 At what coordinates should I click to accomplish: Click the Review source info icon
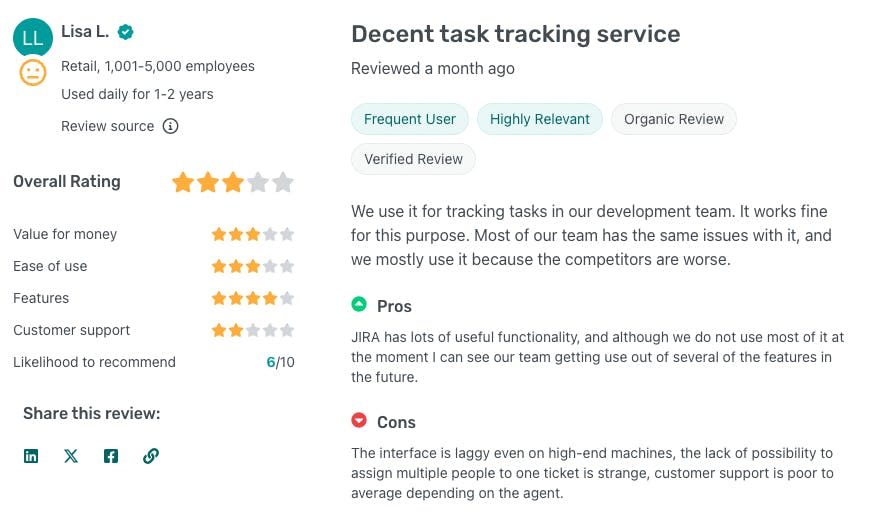click(171, 126)
